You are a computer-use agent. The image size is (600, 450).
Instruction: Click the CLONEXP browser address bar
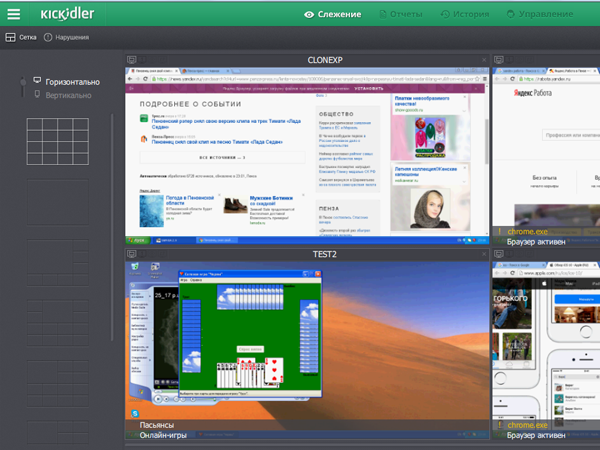pyautogui.click(x=313, y=79)
